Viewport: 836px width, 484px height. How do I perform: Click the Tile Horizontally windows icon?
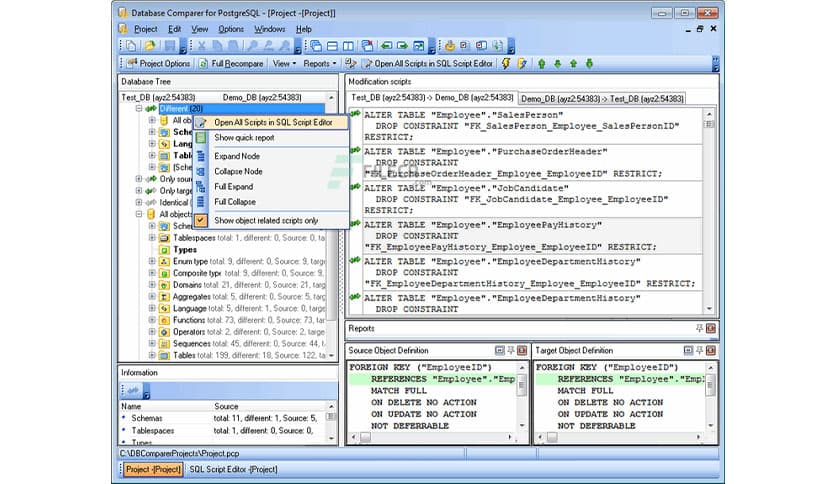click(332, 46)
